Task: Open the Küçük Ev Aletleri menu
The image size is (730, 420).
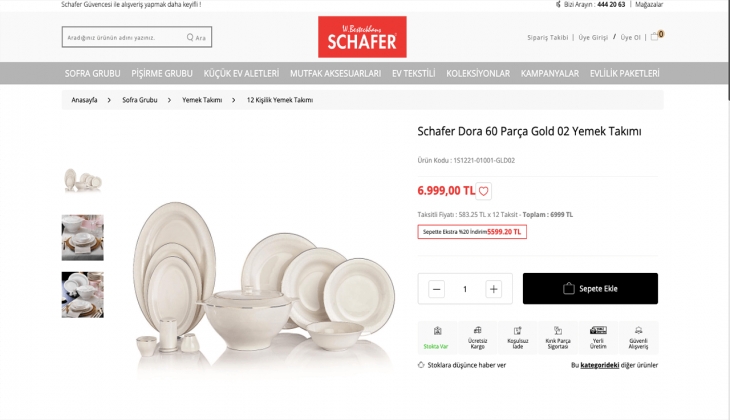Action: 241,74
